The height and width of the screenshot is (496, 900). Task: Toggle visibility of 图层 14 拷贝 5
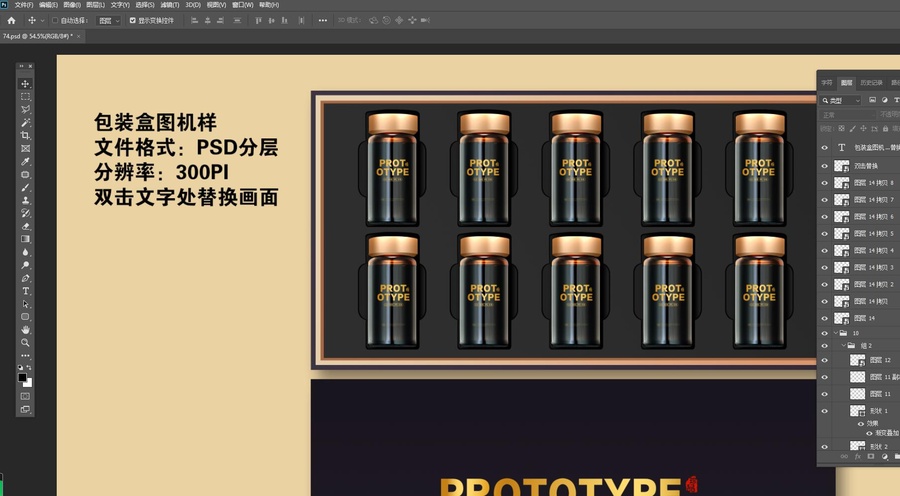pyautogui.click(x=825, y=234)
